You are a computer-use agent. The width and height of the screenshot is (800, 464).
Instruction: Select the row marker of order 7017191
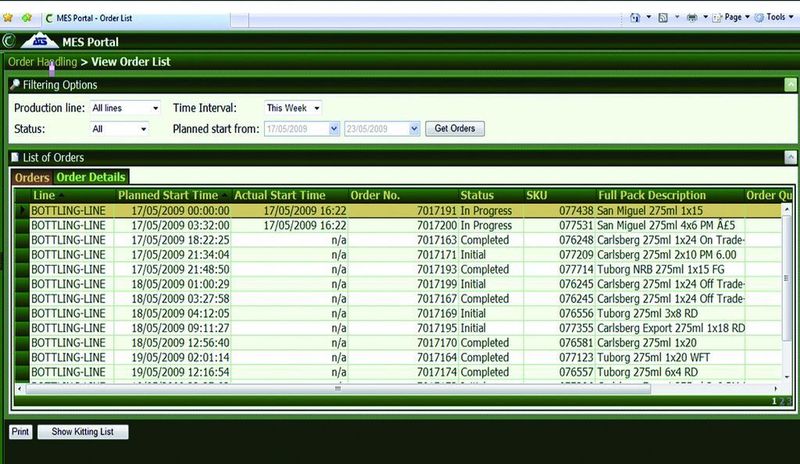coord(22,211)
